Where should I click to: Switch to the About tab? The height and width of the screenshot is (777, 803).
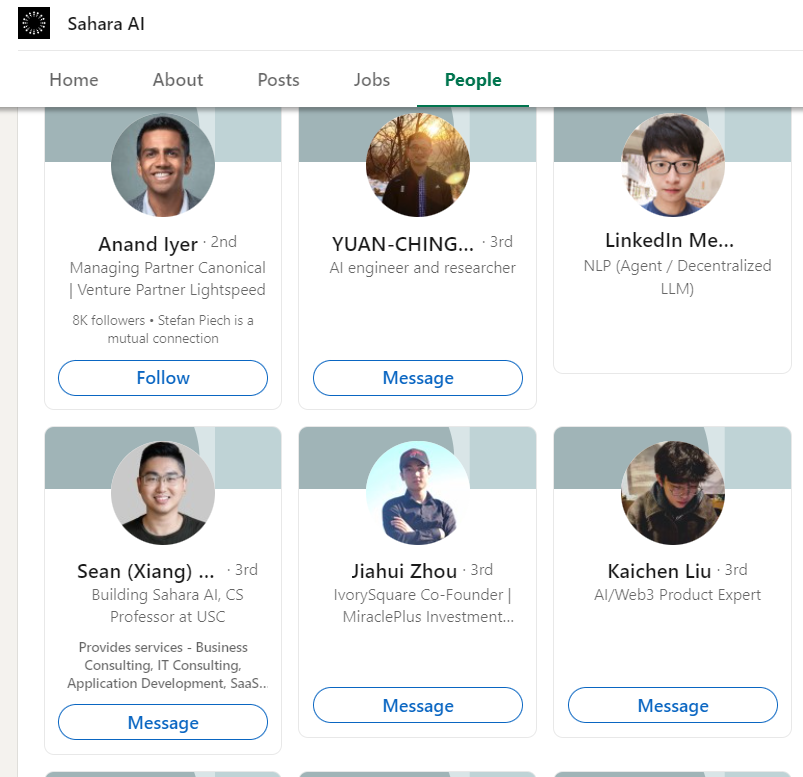178,80
